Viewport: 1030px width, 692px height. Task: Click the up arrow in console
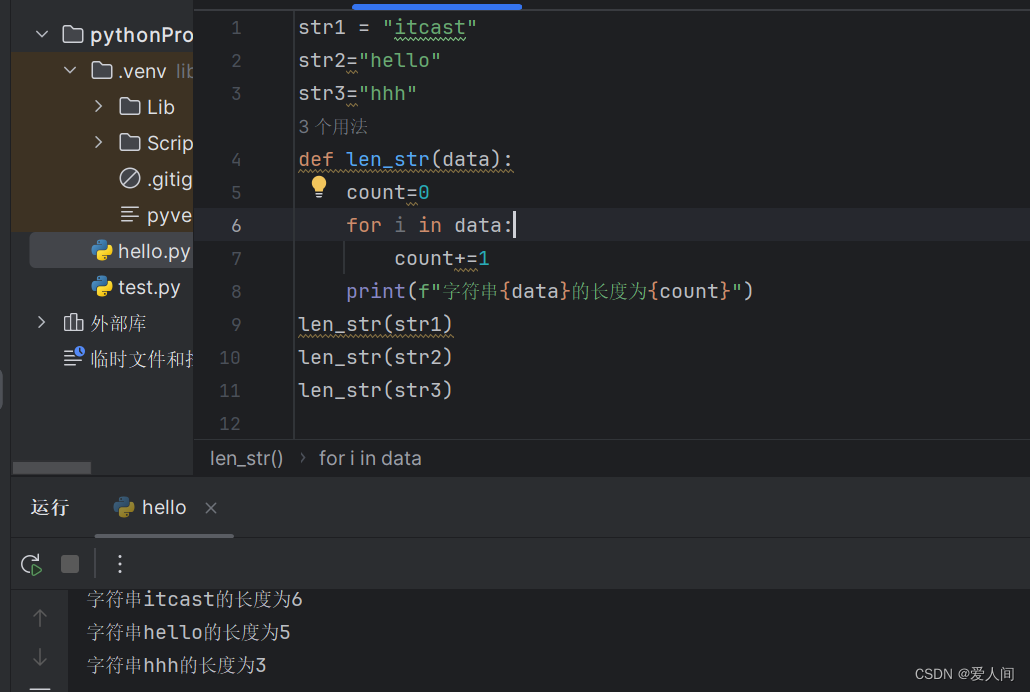(40, 618)
